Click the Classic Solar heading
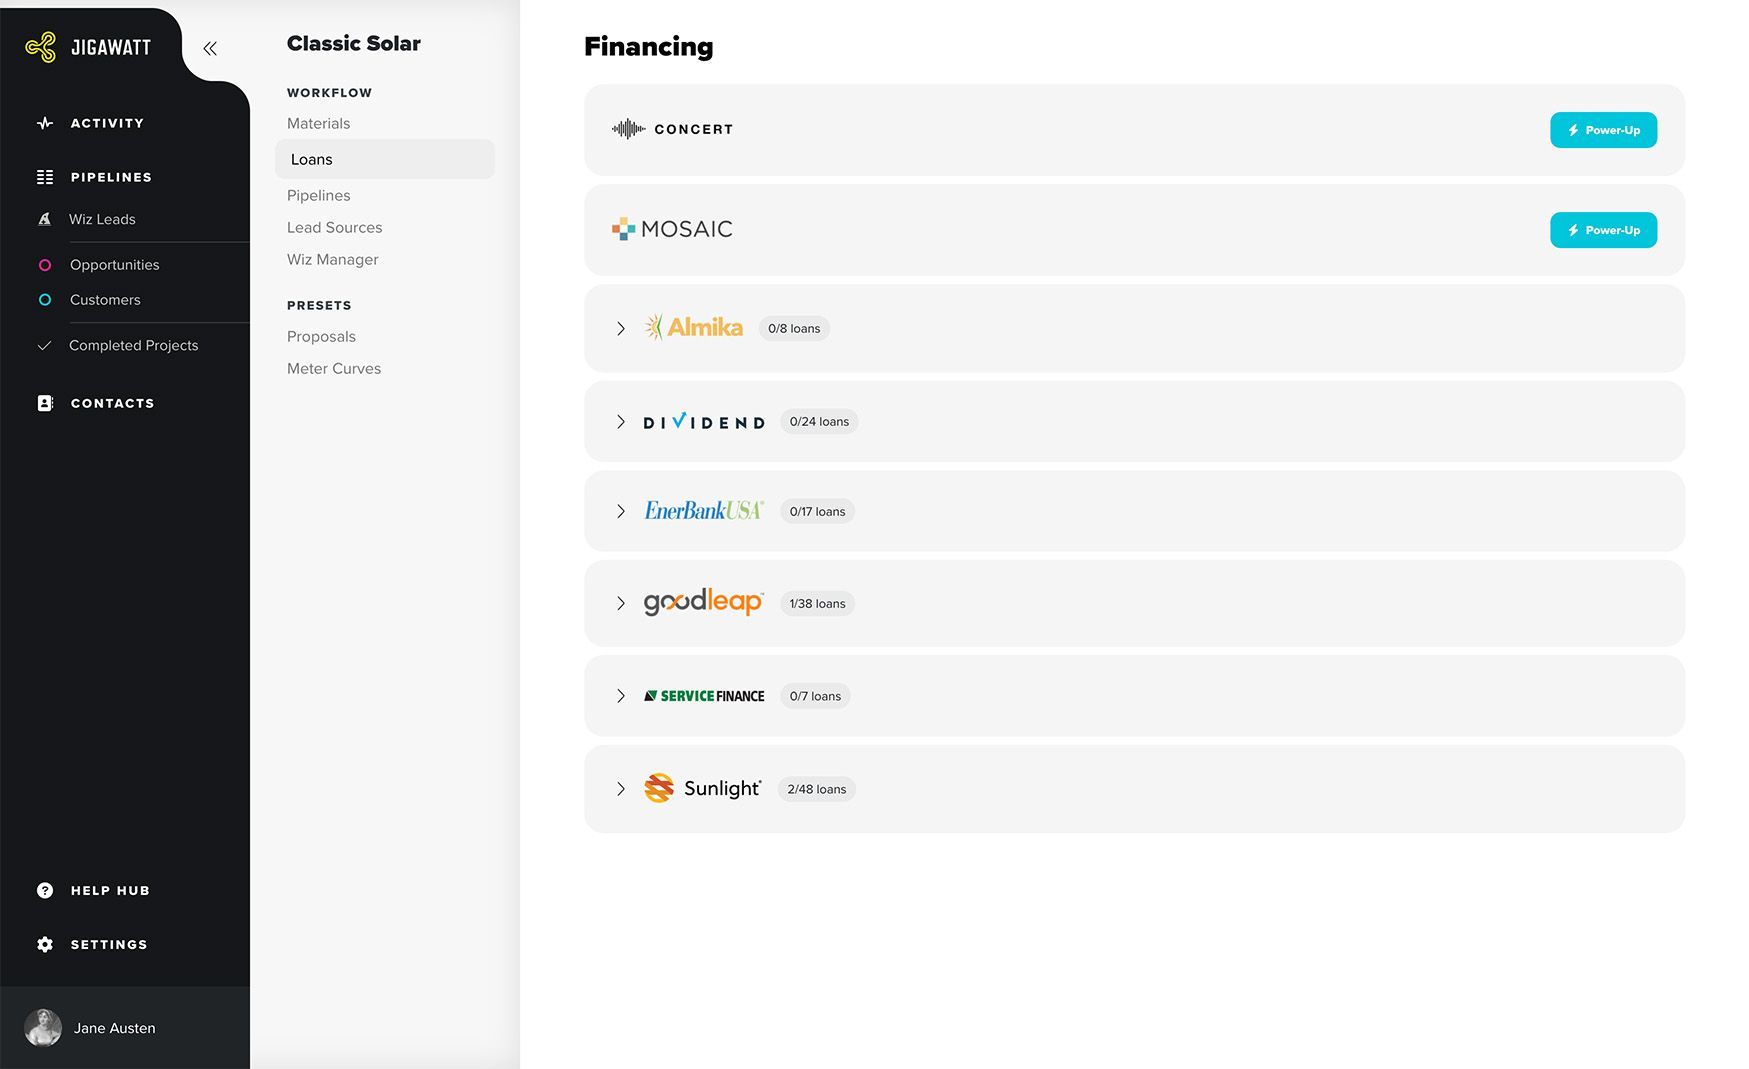Screen dimensions: 1749x1069 tap(353, 43)
